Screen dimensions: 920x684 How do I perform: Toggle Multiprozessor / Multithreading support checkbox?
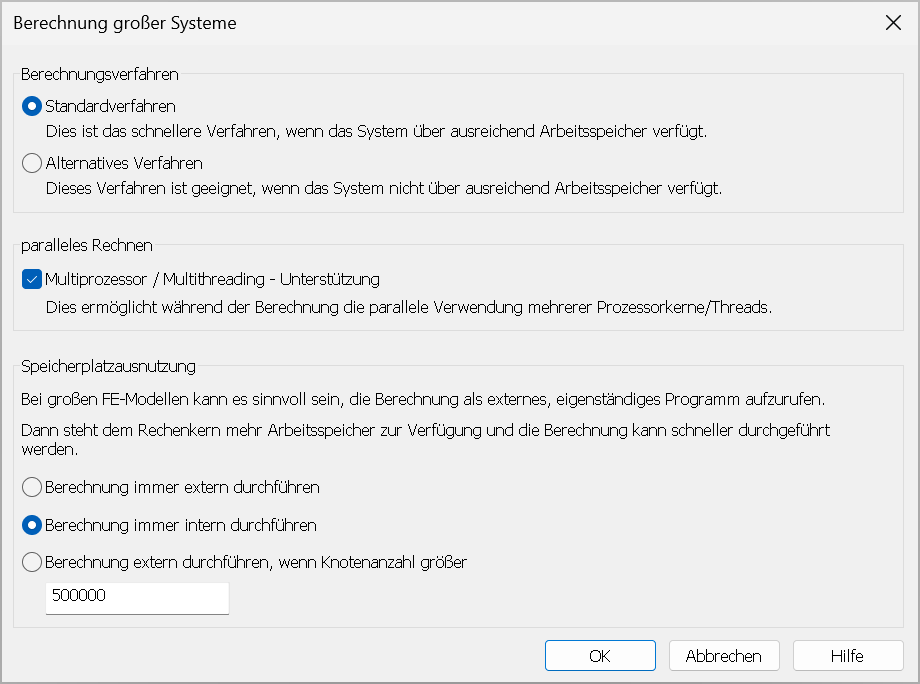click(x=31, y=280)
